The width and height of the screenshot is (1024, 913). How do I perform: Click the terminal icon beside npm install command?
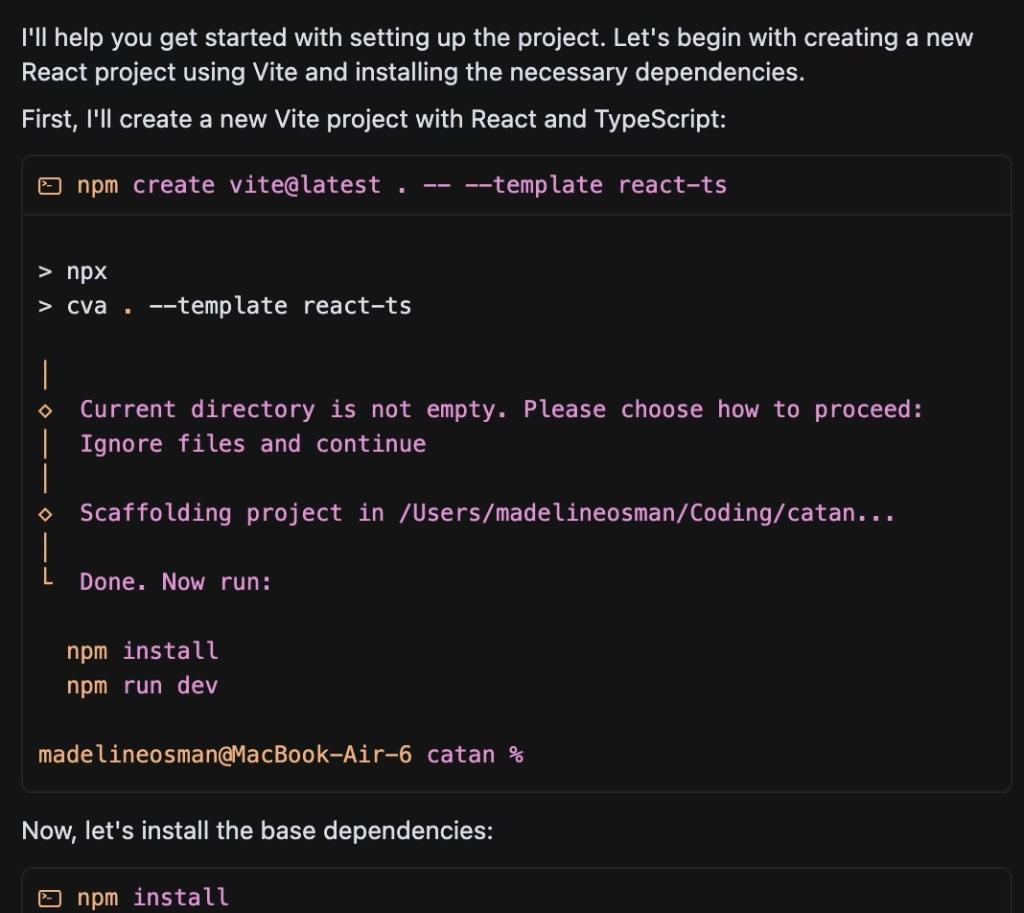[x=49, y=897]
